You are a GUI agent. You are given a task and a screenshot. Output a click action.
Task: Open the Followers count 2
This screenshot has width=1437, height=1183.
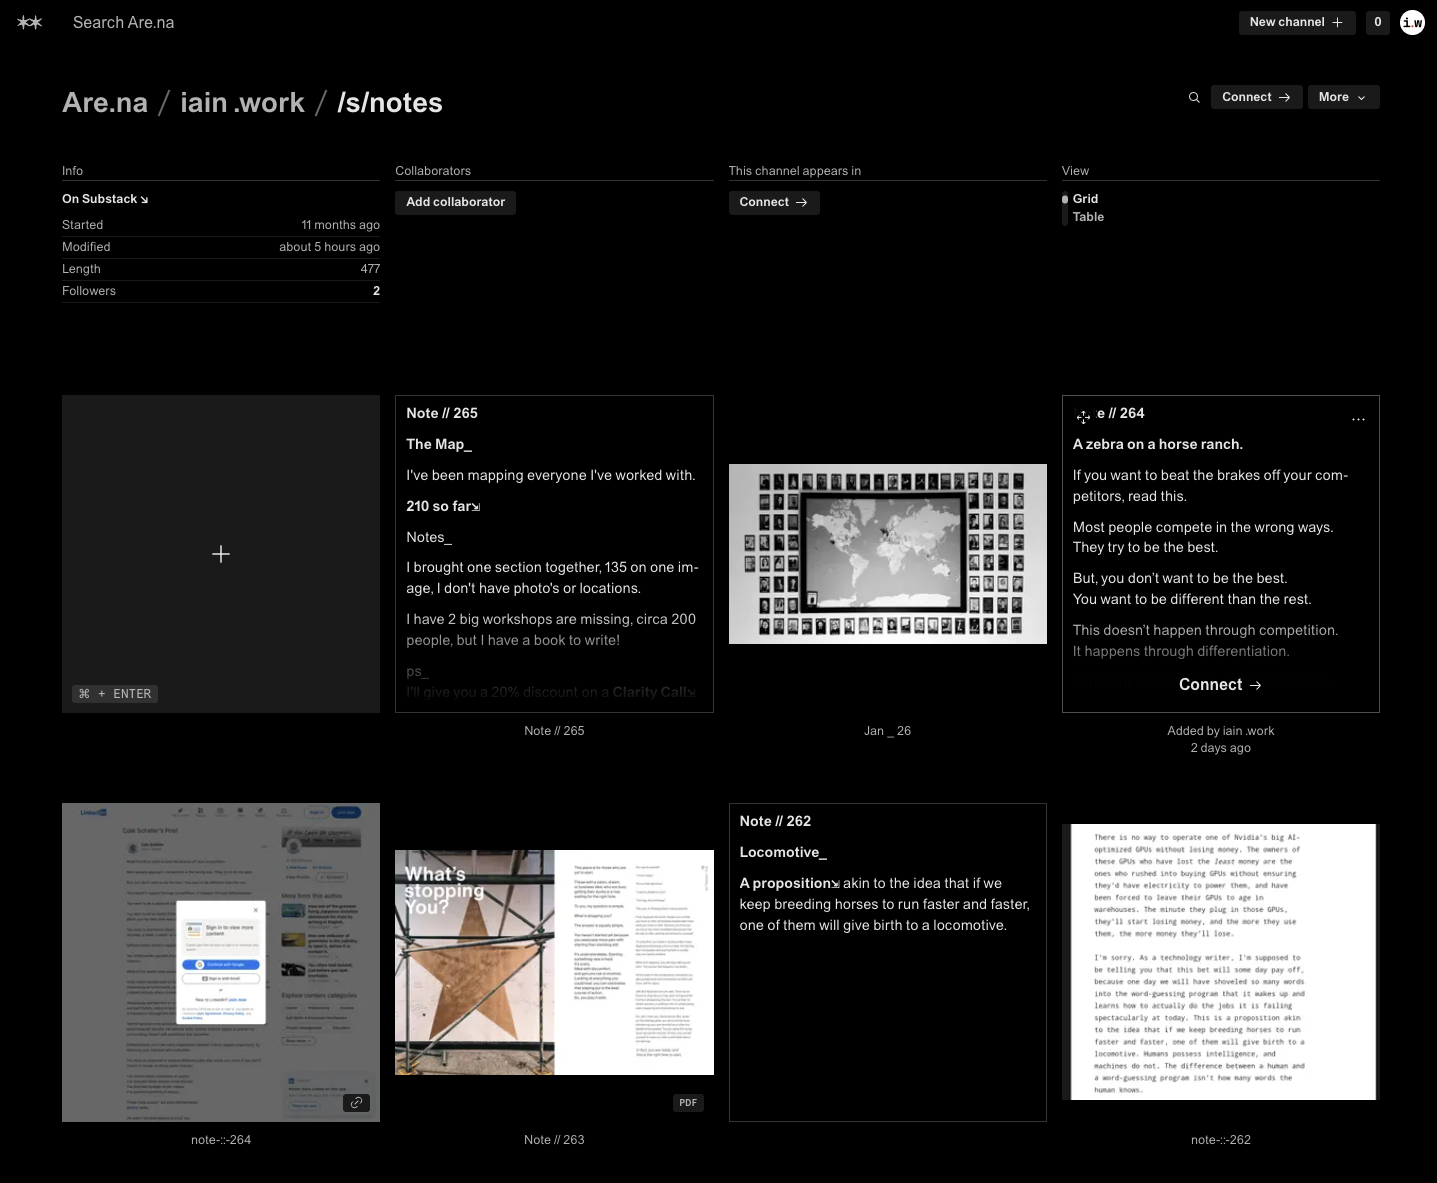376,291
